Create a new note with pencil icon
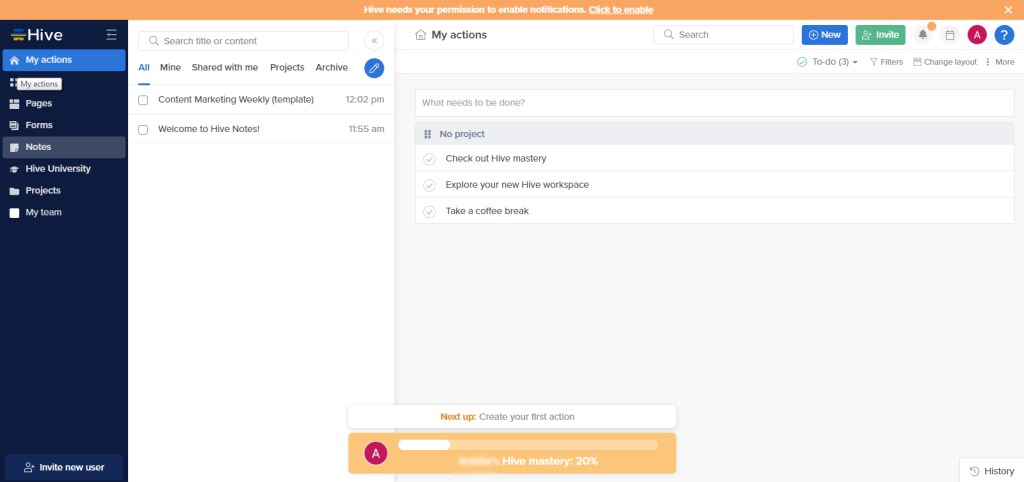The height and width of the screenshot is (482, 1024). [374, 68]
